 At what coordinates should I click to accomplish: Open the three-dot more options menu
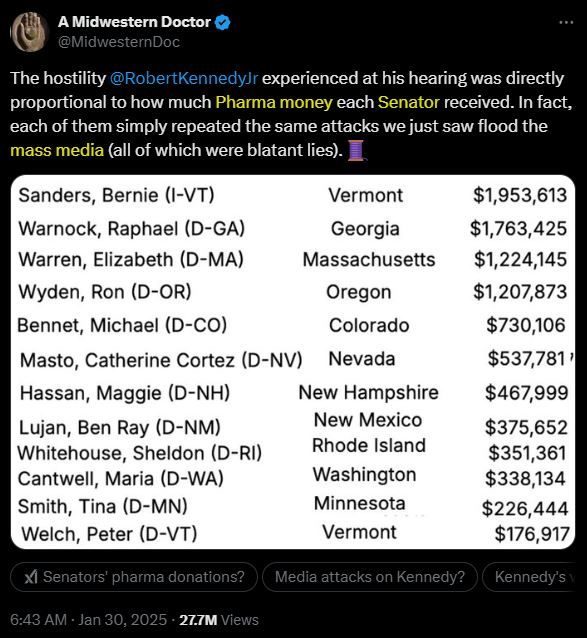[x=566, y=22]
